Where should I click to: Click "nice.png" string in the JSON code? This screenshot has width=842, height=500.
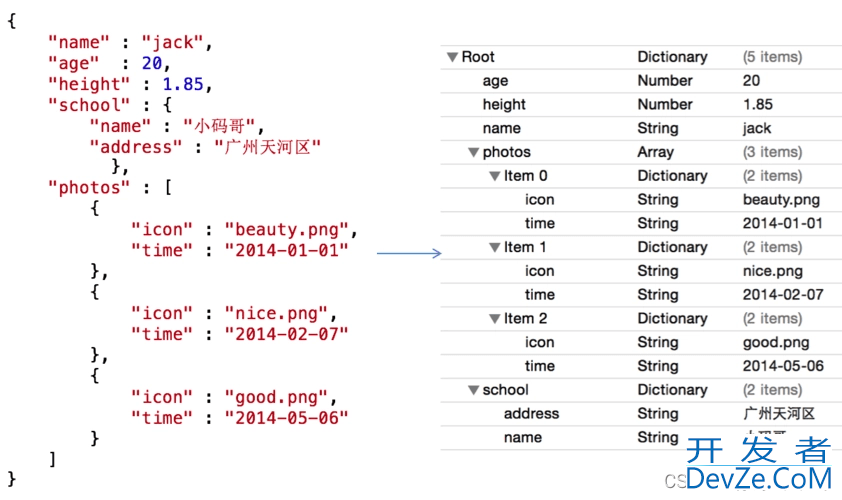tap(277, 314)
